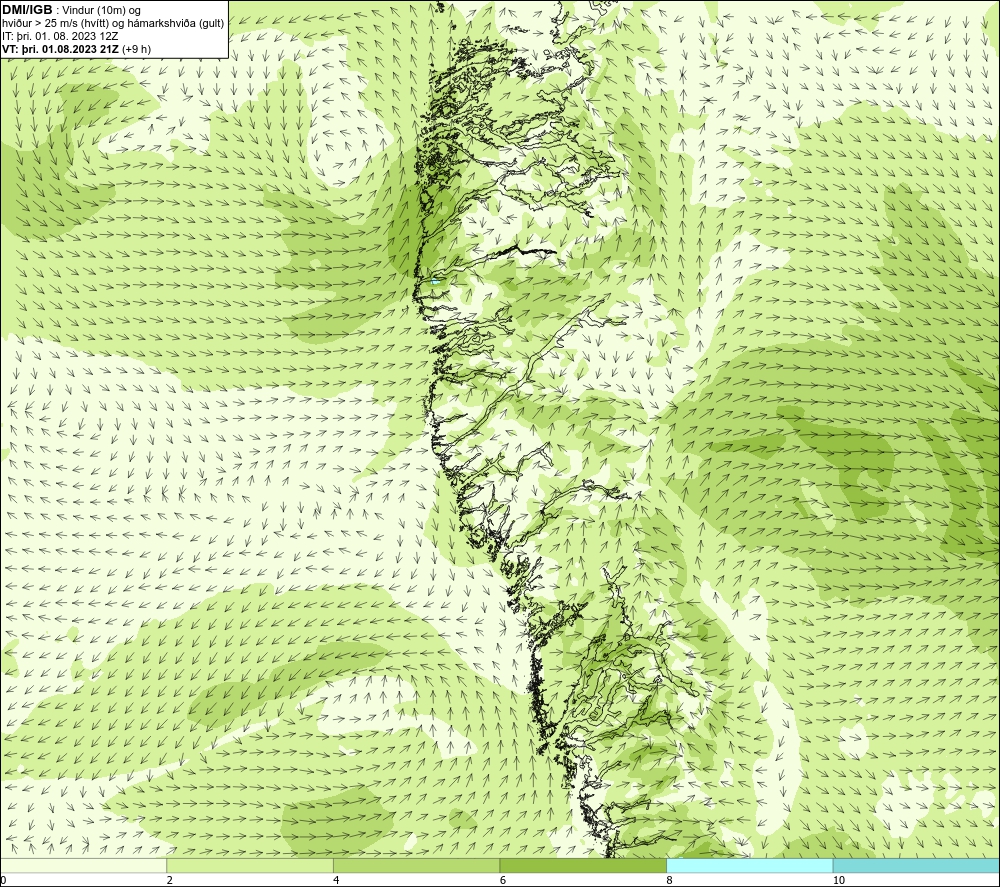
Task: Click the 'IT: þri. 01. 08. 2023 12Z' line
Action: [x=61, y=36]
